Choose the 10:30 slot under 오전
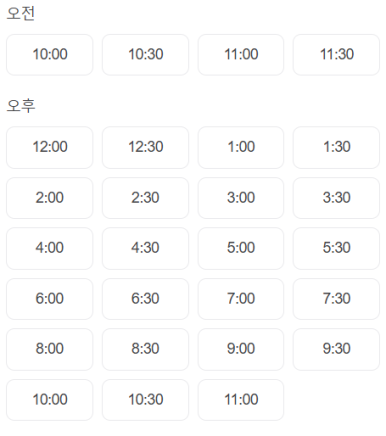Image resolution: width=386 pixels, height=436 pixels. [145, 55]
